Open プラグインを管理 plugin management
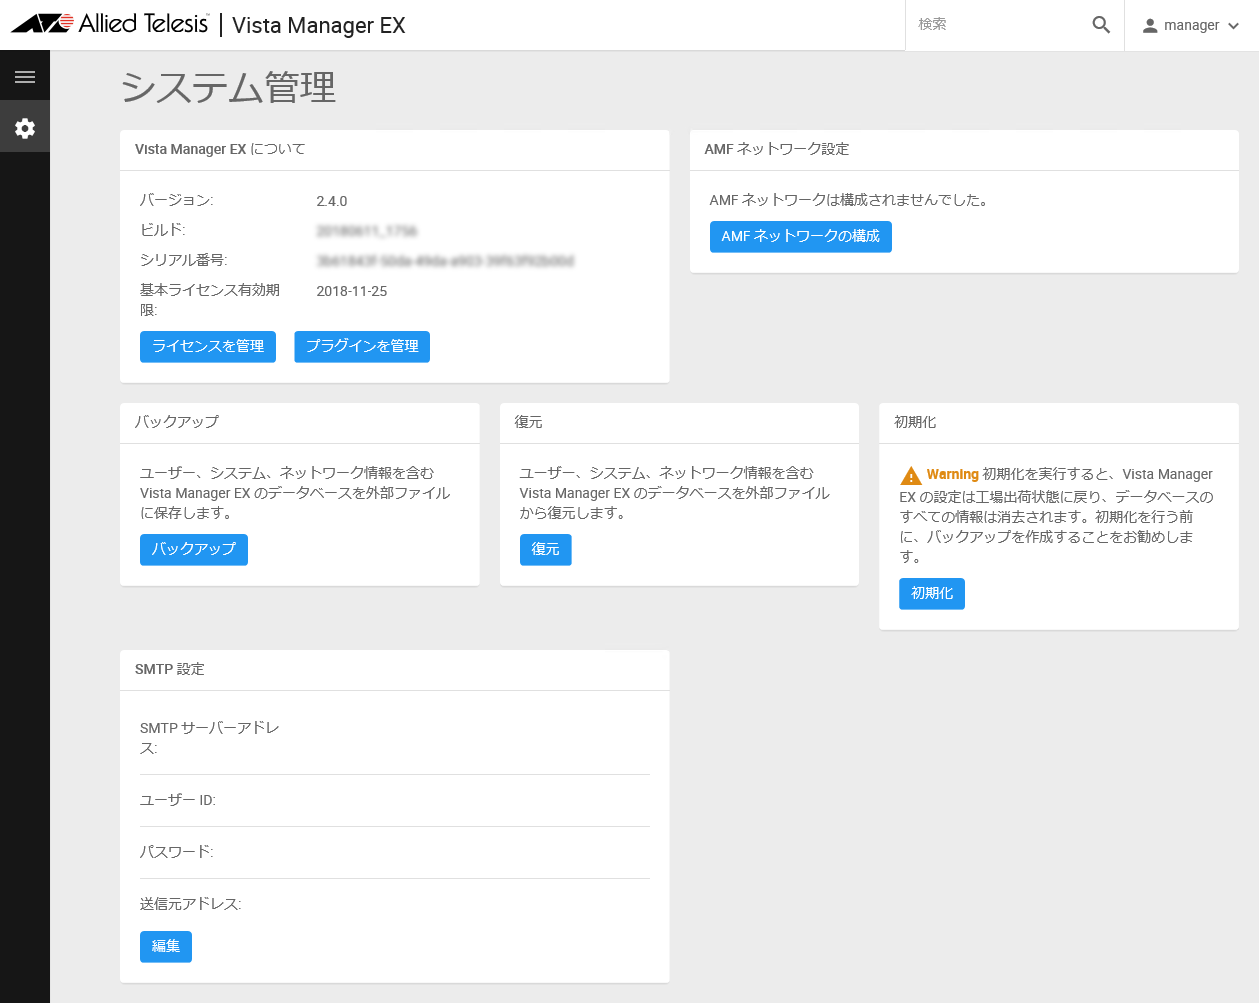Screen dimensions: 1259x1003 tap(362, 346)
